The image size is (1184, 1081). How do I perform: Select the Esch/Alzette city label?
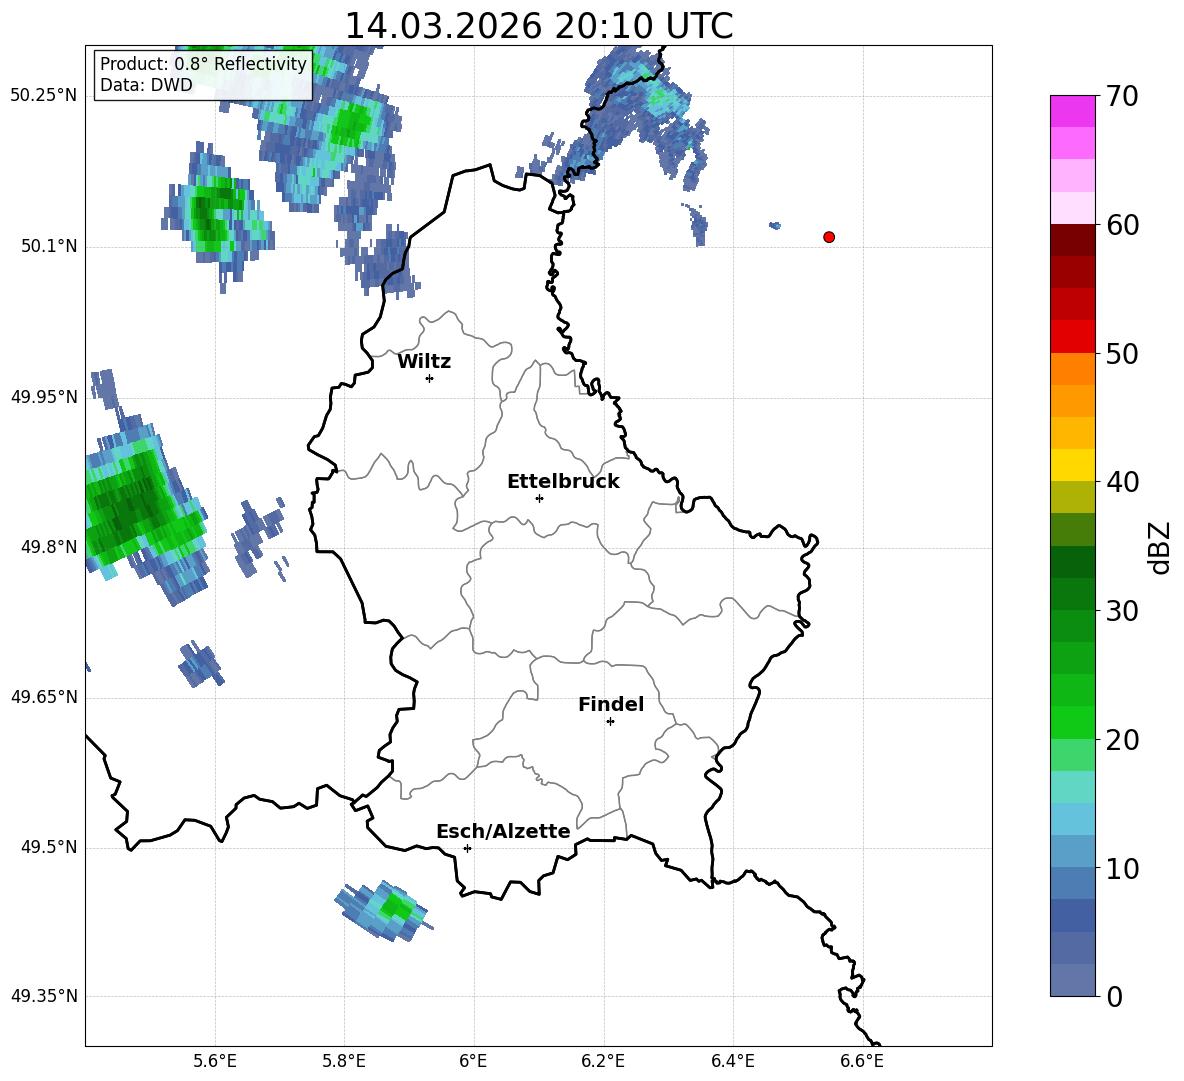503,831
